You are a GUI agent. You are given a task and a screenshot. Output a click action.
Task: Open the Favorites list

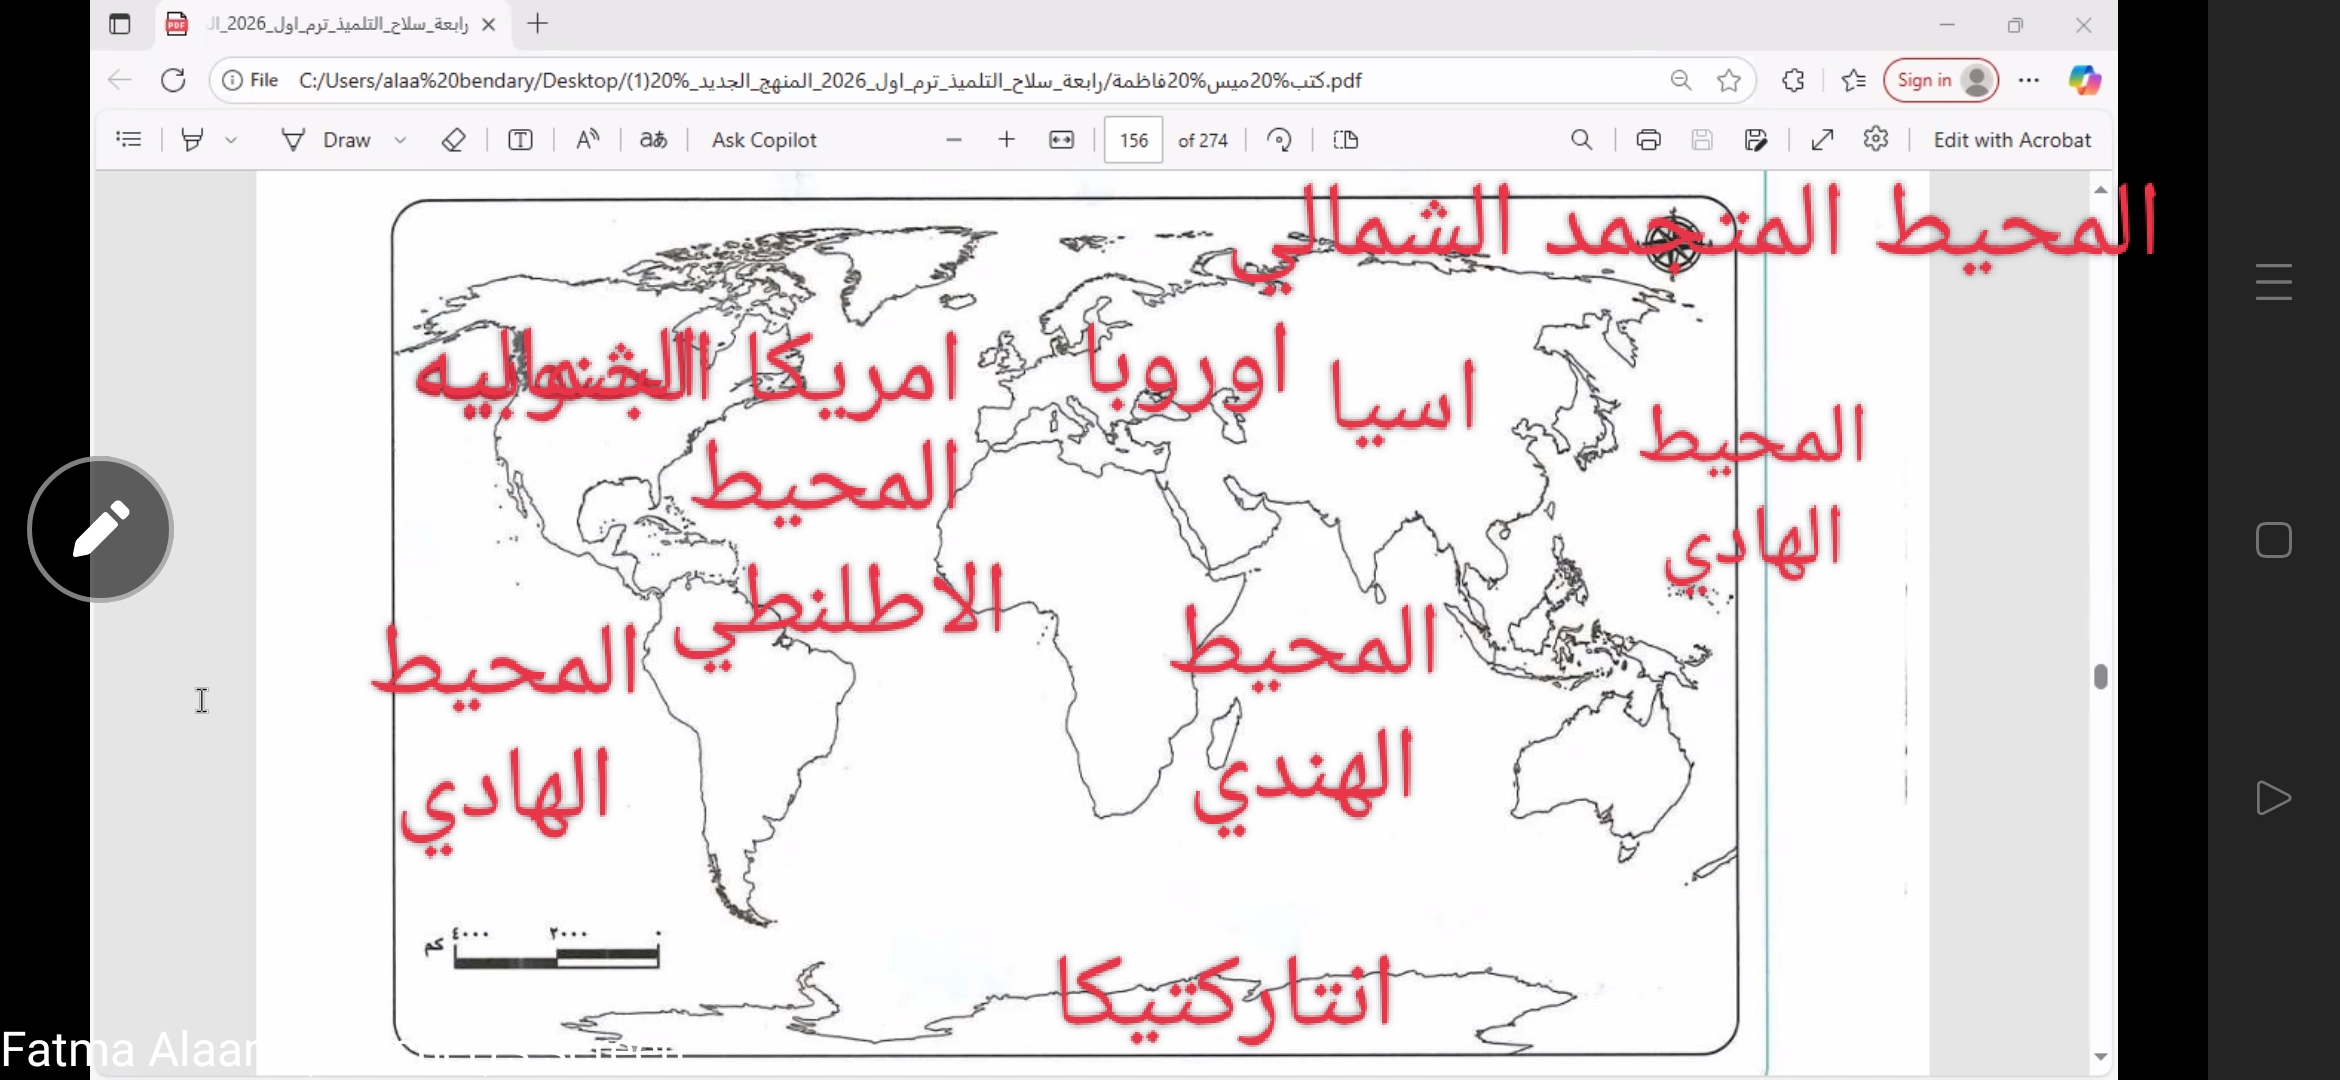pyautogui.click(x=1853, y=80)
